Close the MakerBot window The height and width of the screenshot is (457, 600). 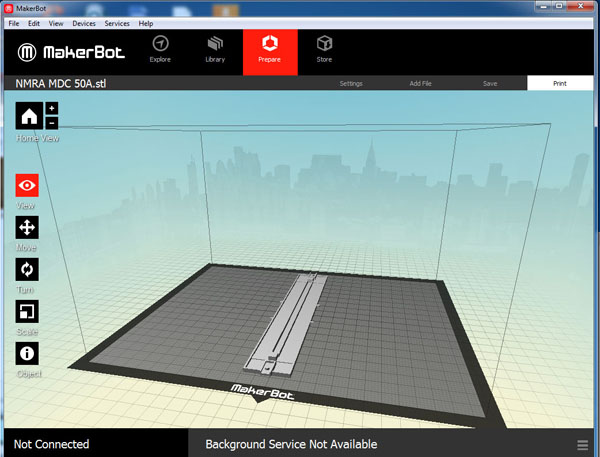click(x=580, y=6)
